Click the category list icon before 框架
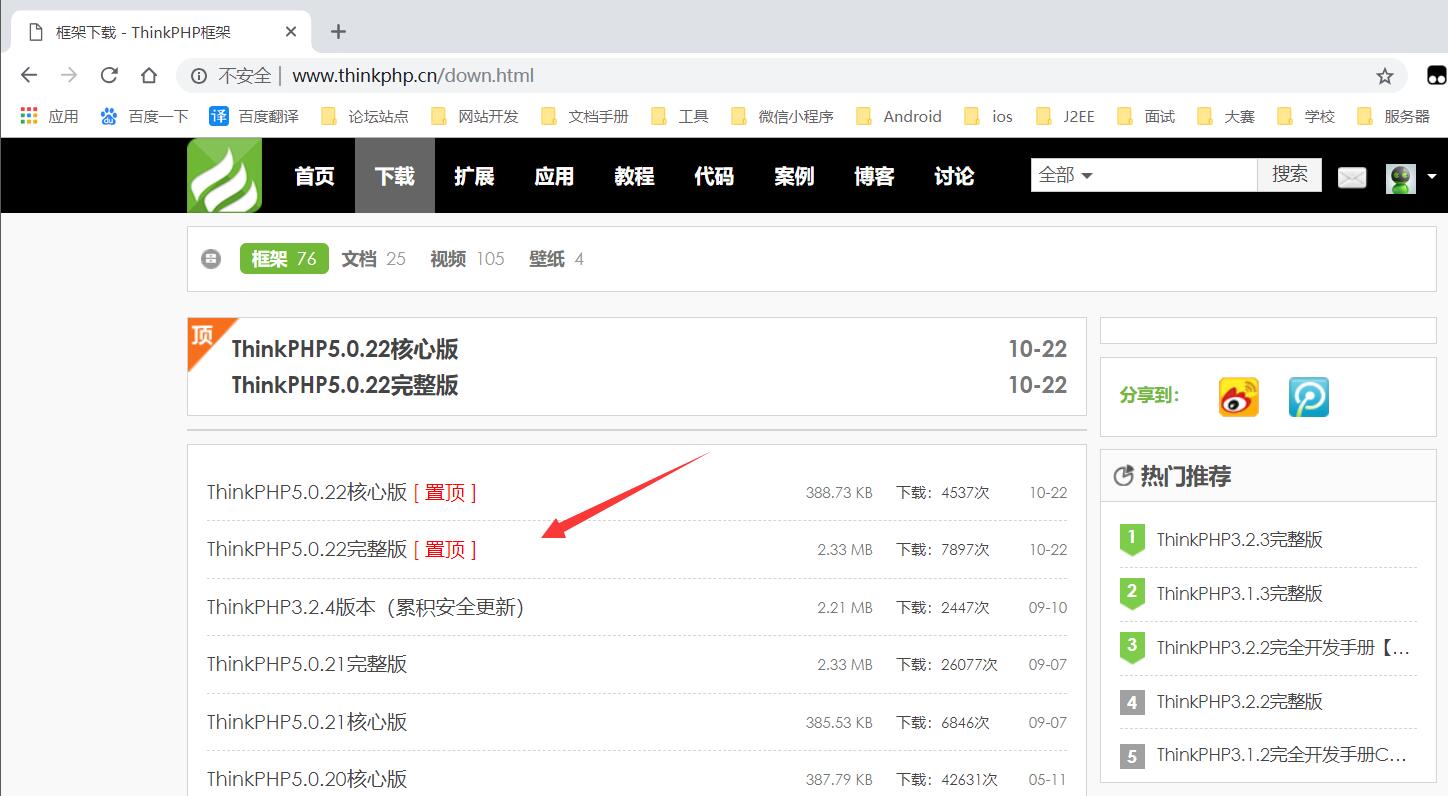Viewport: 1448px width, 796px height. pyautogui.click(x=211, y=259)
